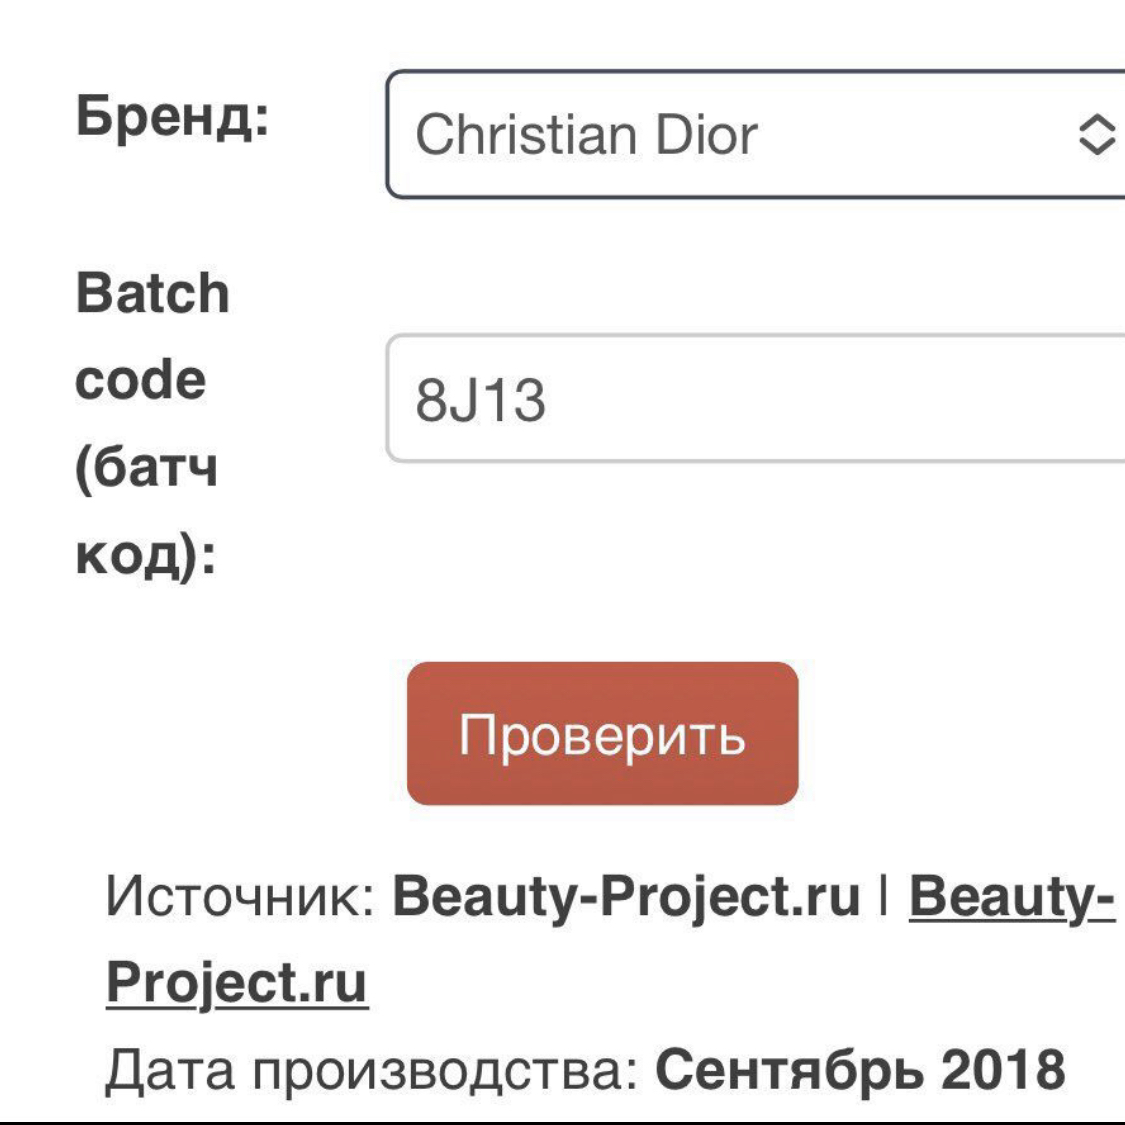This screenshot has width=1125, height=1125.
Task: Click the Бренд: label
Action: point(172,117)
